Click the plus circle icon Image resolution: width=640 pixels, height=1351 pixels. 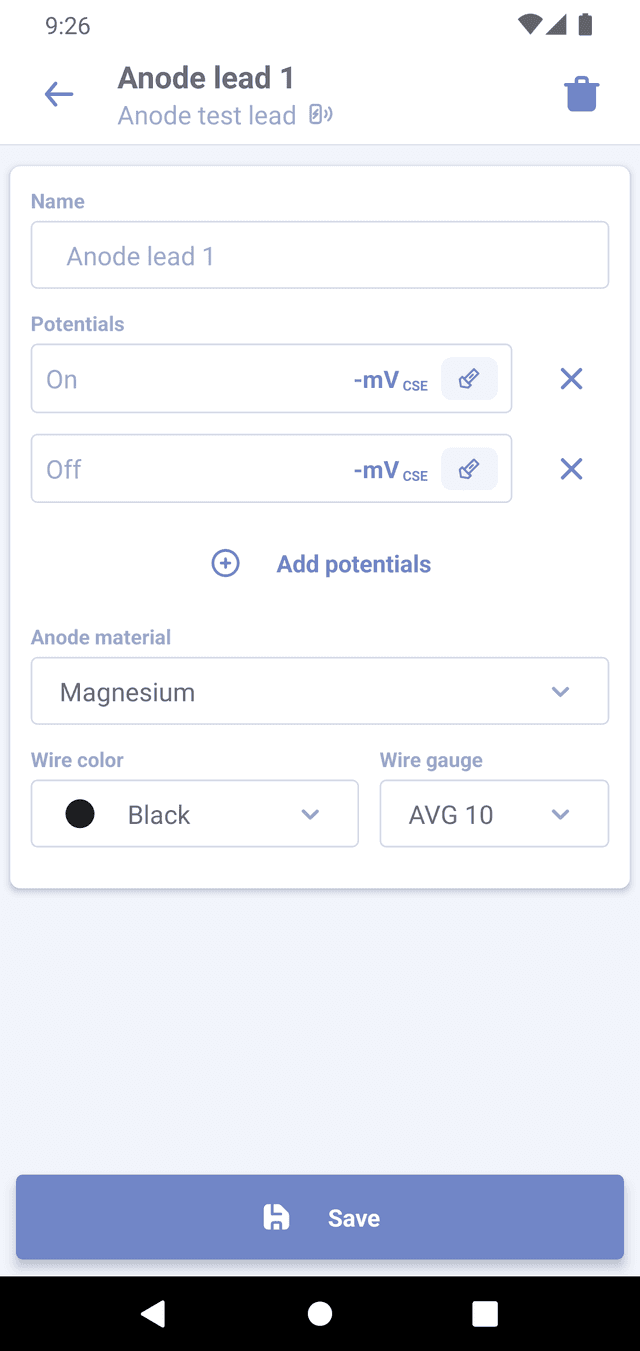pyautogui.click(x=226, y=564)
